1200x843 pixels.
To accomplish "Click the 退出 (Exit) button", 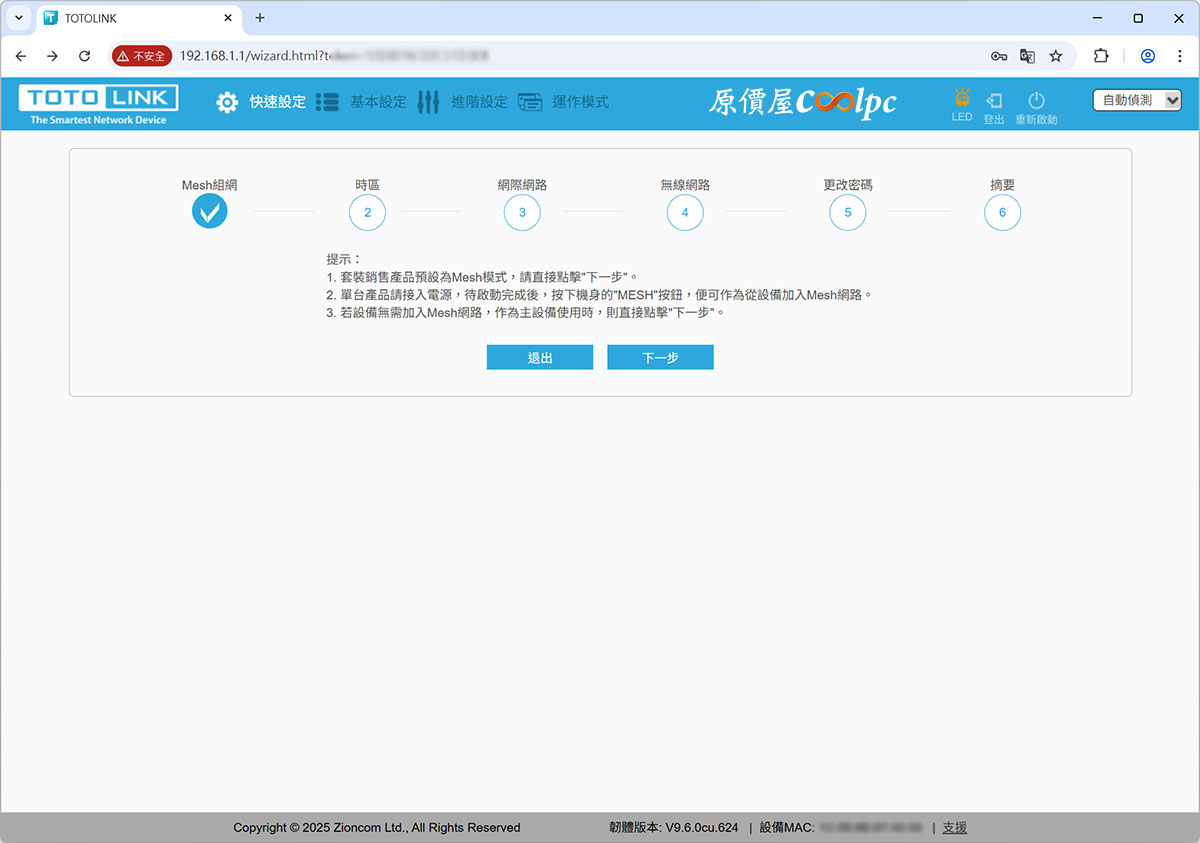I will (540, 357).
